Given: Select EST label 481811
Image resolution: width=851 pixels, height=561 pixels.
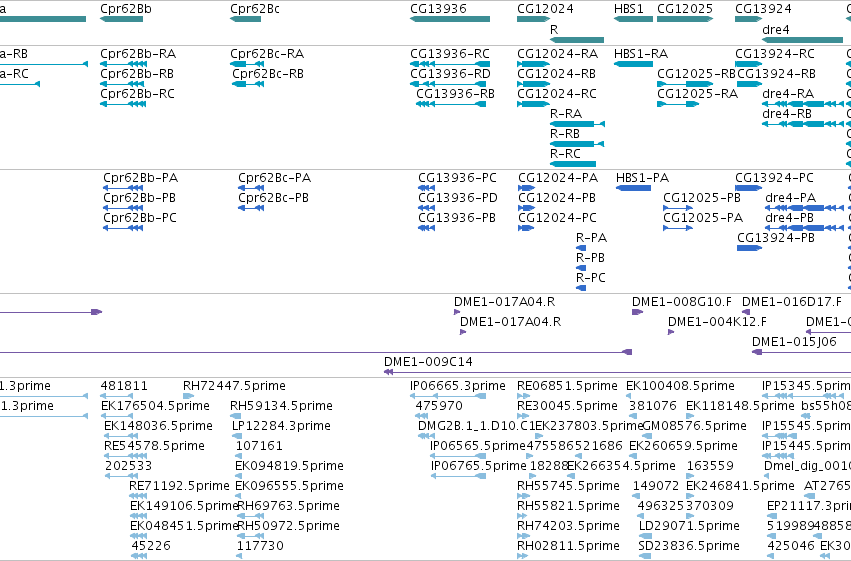Looking at the screenshot, I should pyautogui.click(x=124, y=386).
